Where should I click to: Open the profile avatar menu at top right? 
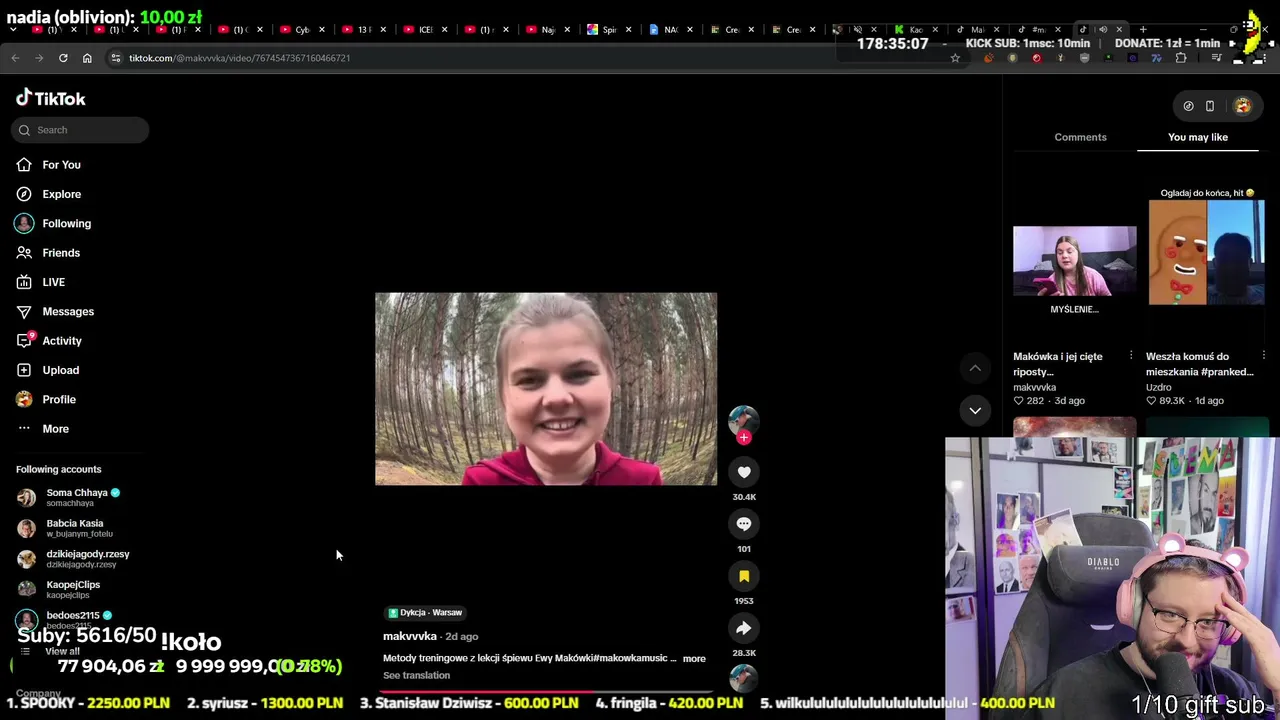1242,106
